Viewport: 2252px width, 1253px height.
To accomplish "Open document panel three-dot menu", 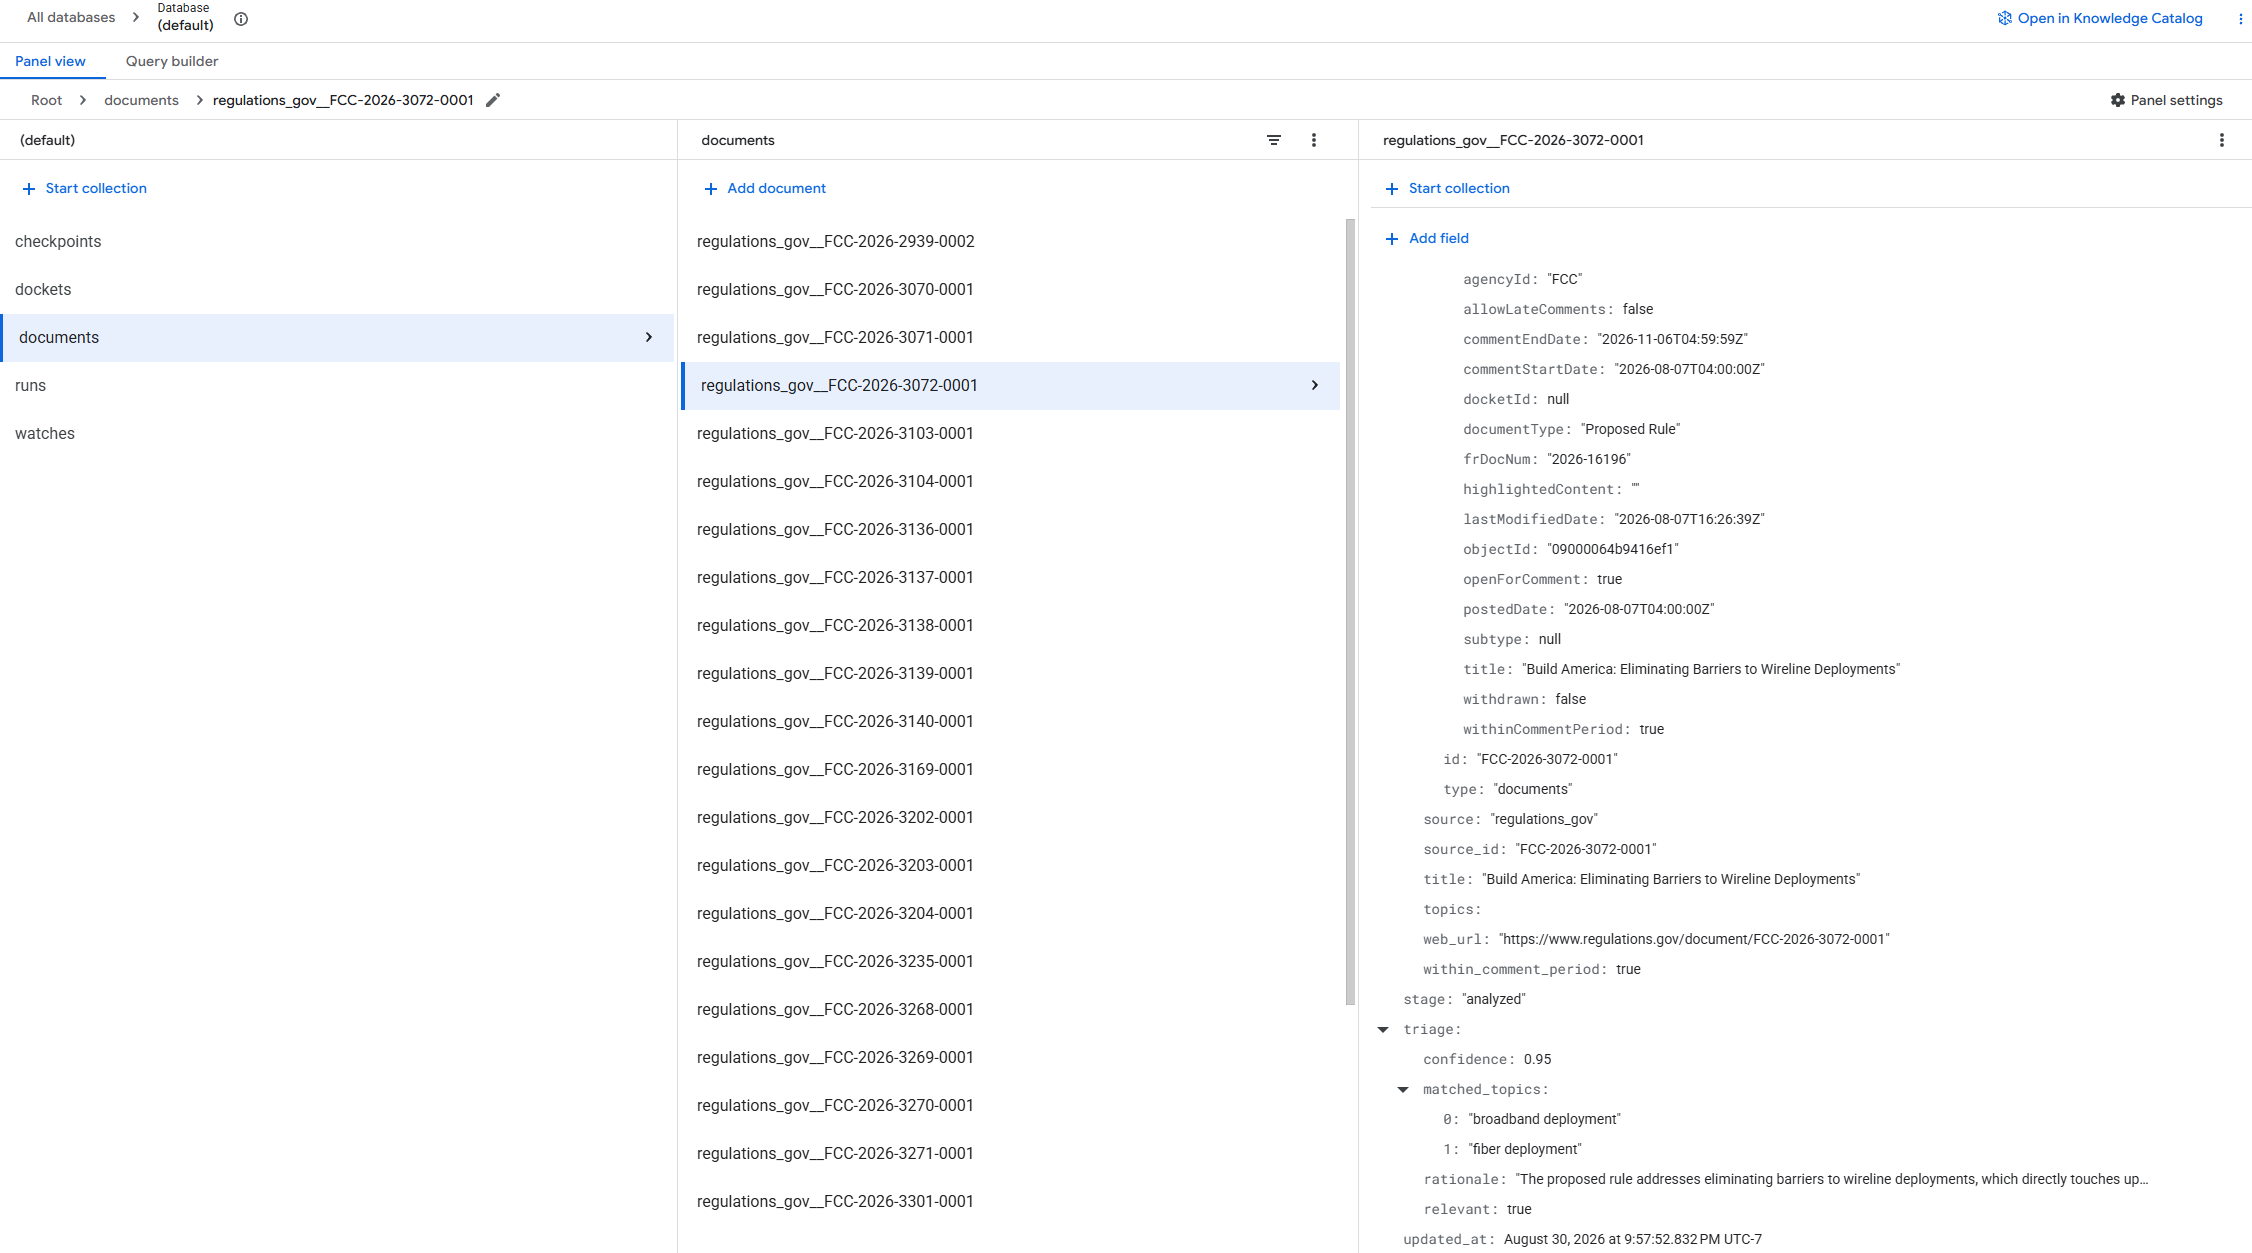I will point(2222,140).
